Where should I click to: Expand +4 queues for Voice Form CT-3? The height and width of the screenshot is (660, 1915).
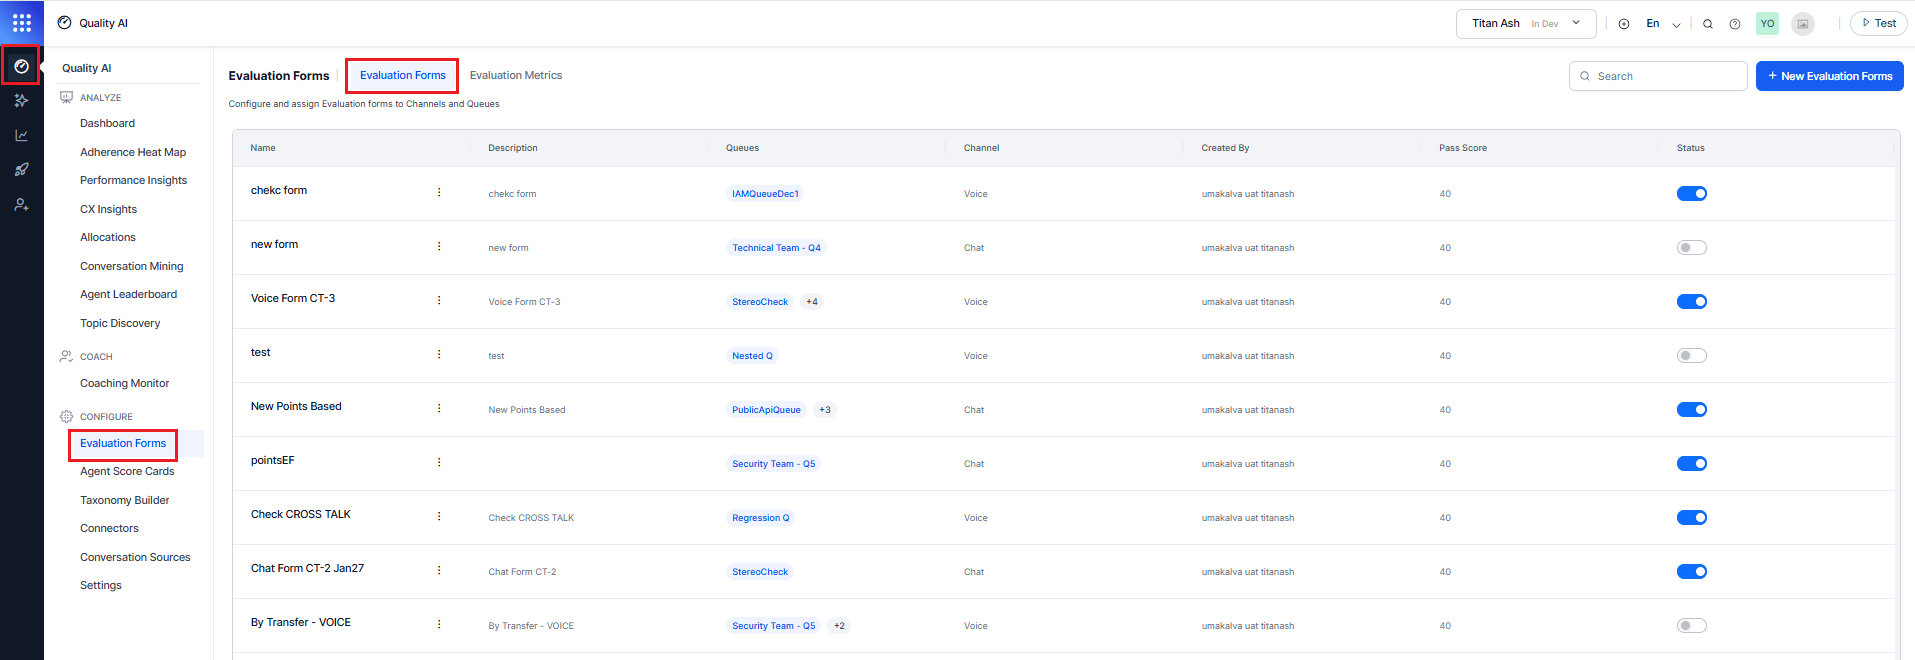(x=812, y=302)
